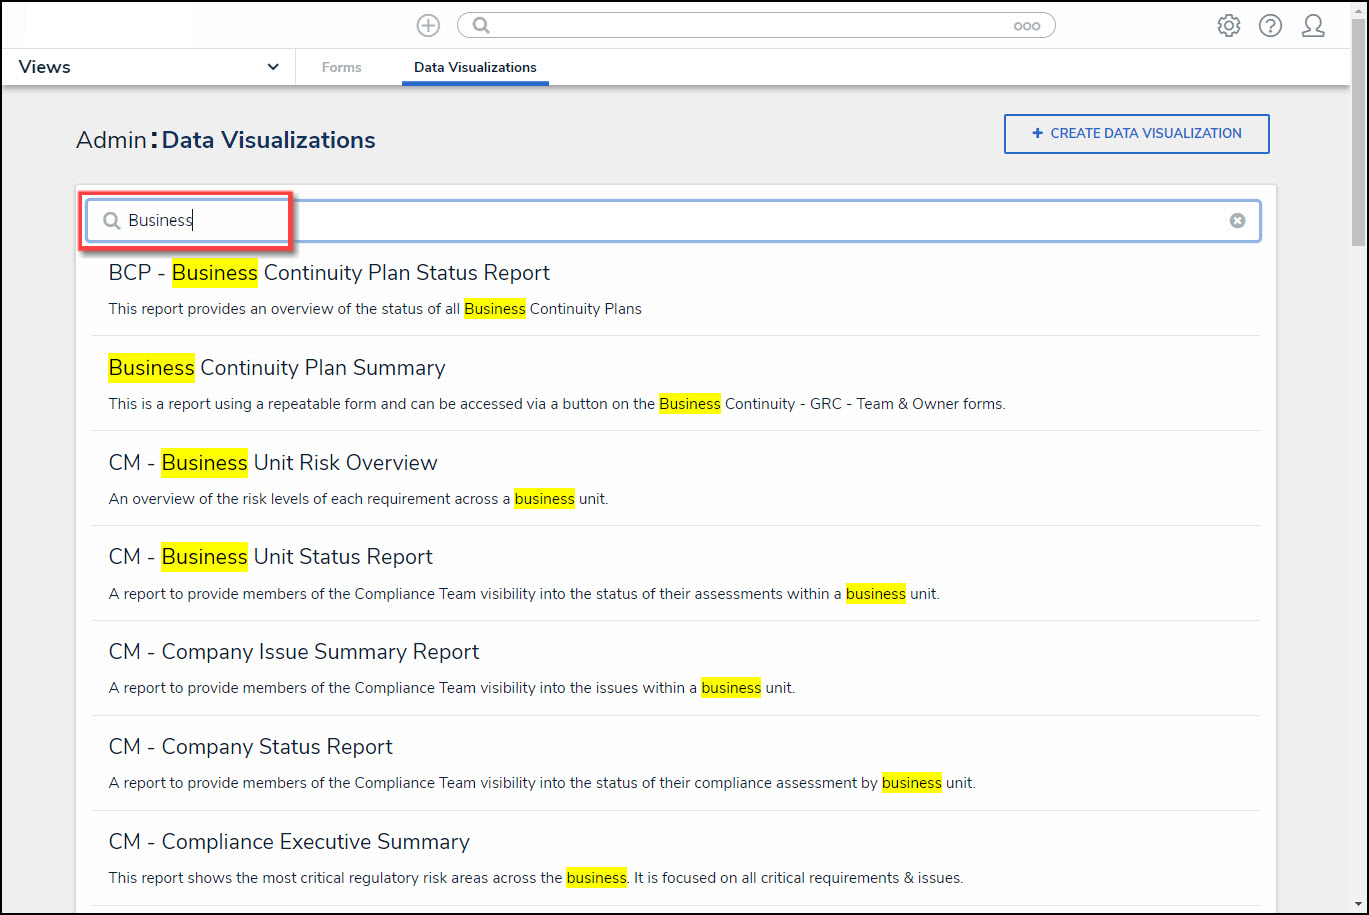Open the user profile icon
Image resolution: width=1369 pixels, height=915 pixels.
(1313, 26)
